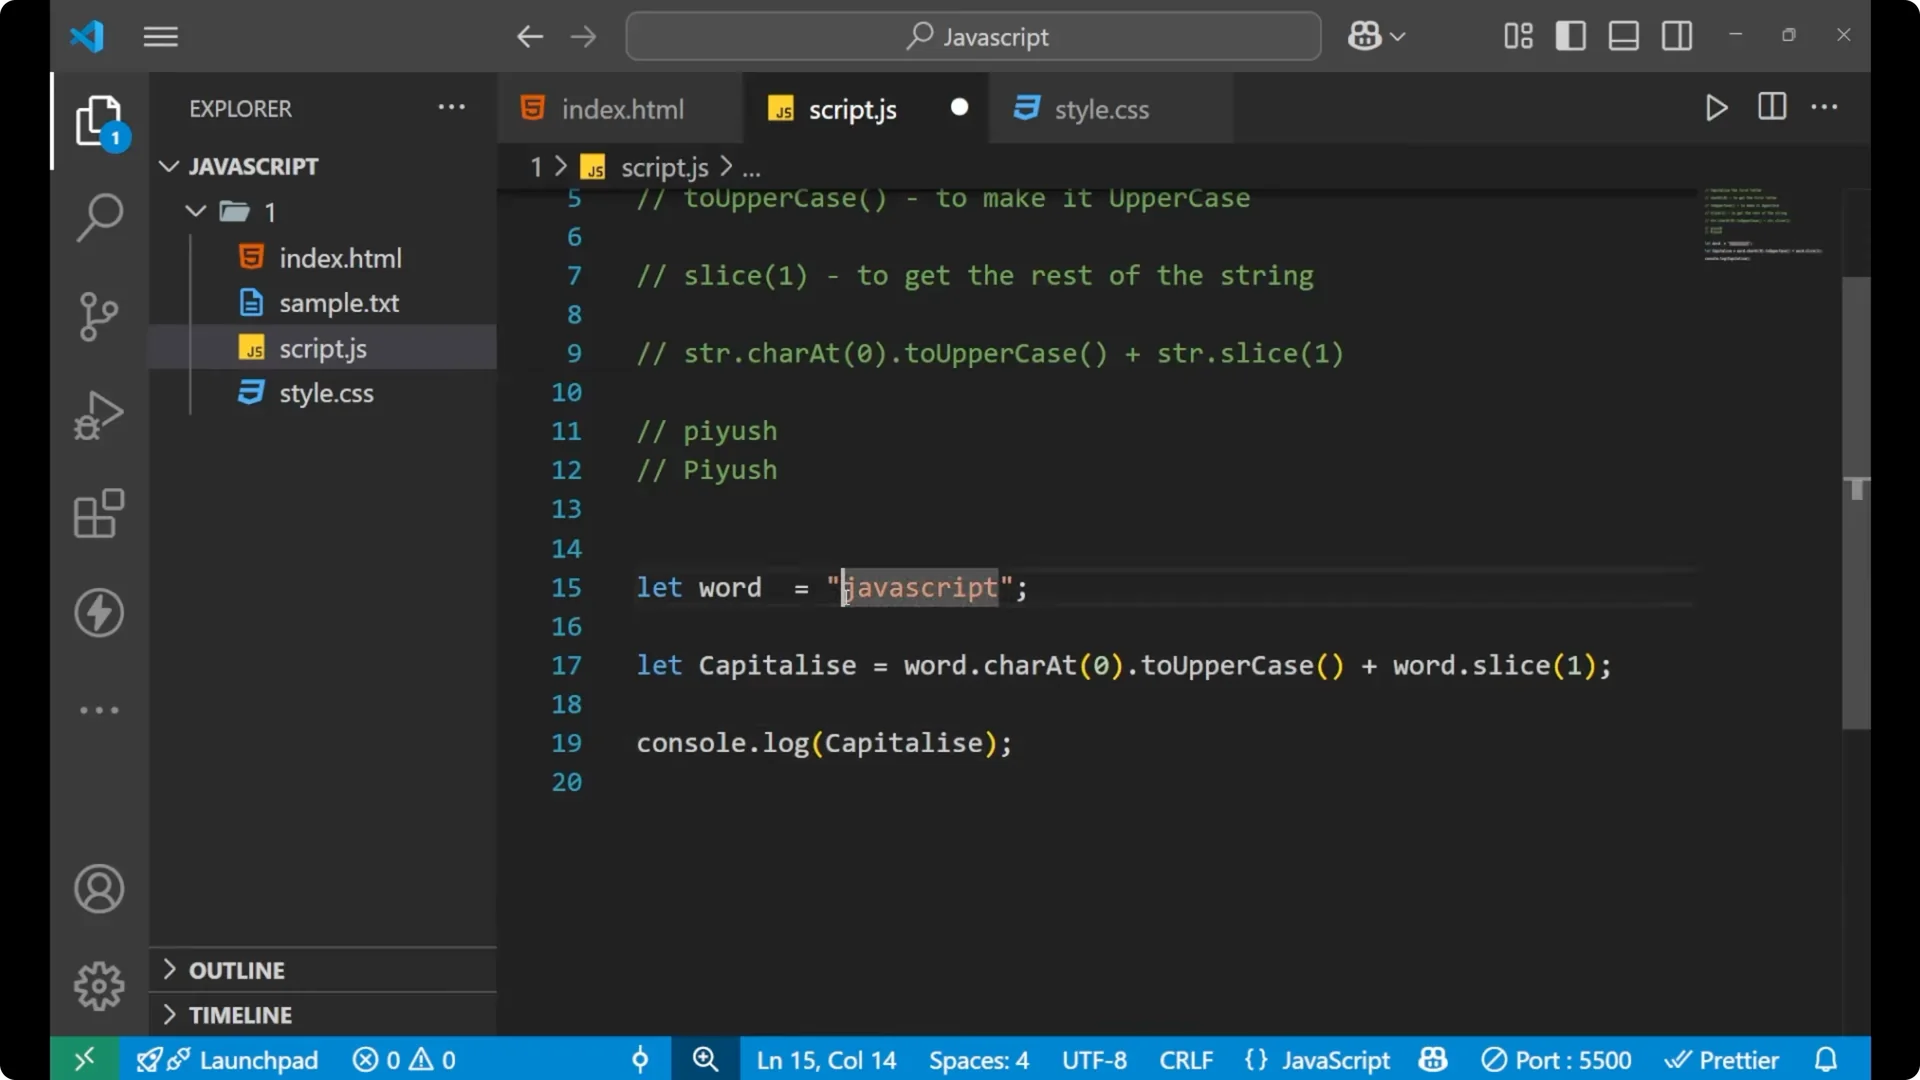
Task: Click Port : 5500 in status bar
Action: 1556,1059
